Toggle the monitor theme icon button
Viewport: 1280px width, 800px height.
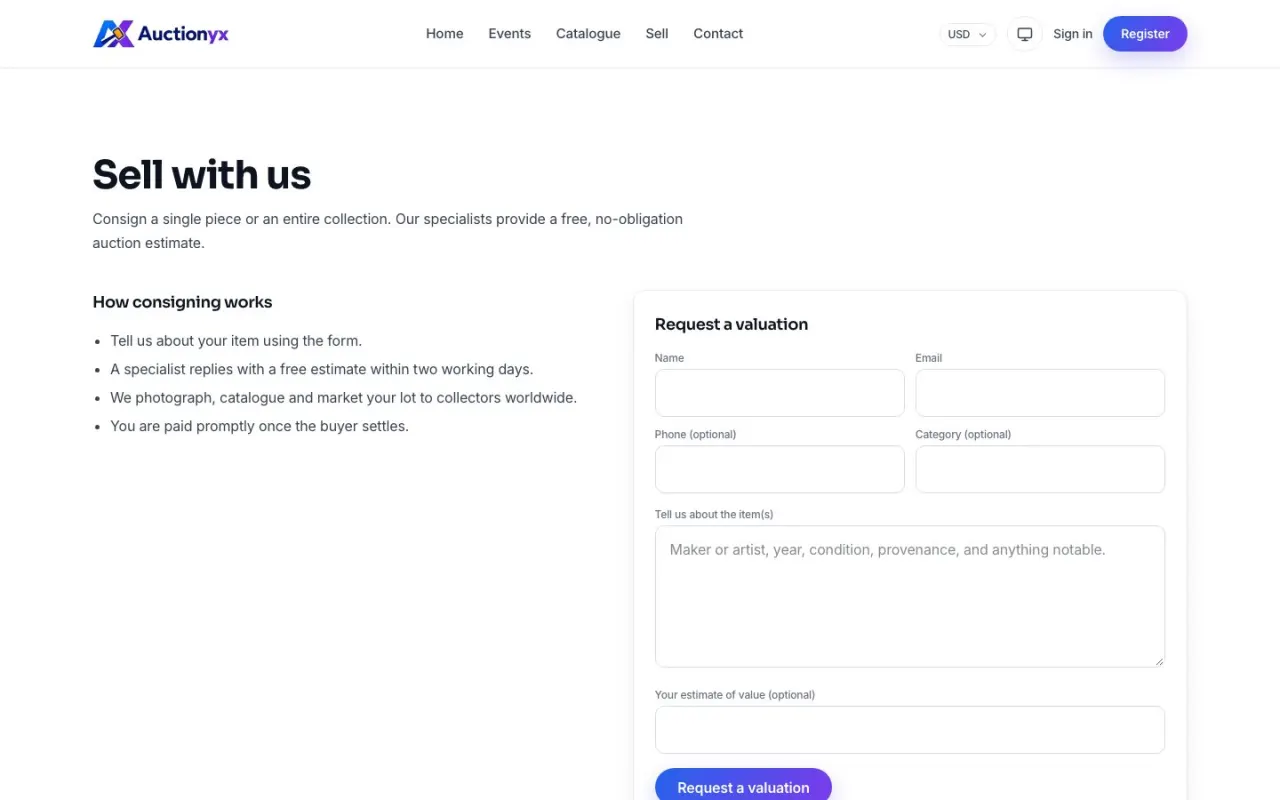pyautogui.click(x=1024, y=34)
